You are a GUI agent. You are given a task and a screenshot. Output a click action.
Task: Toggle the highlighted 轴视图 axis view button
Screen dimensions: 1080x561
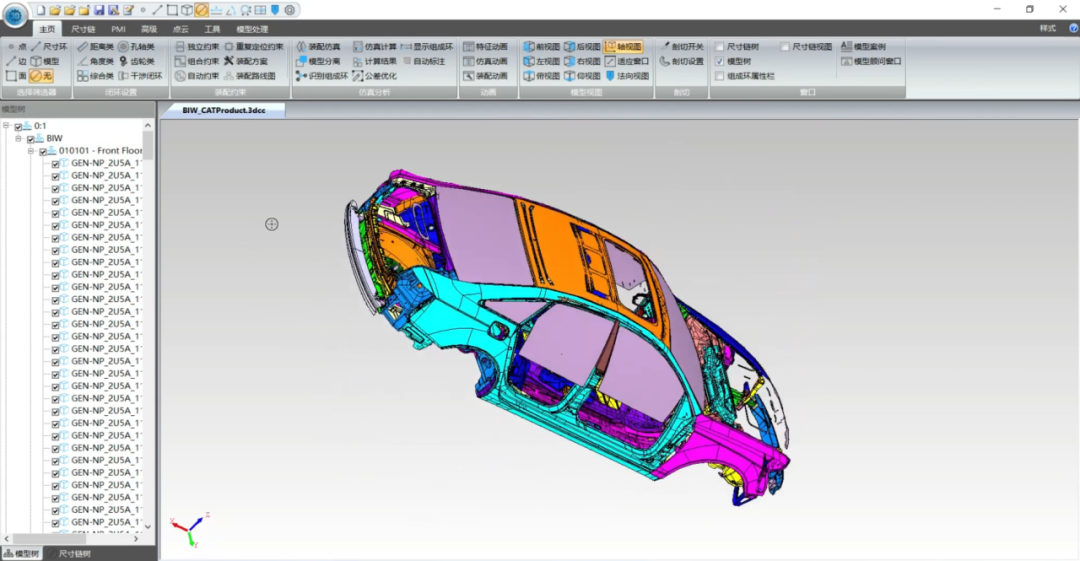point(623,47)
